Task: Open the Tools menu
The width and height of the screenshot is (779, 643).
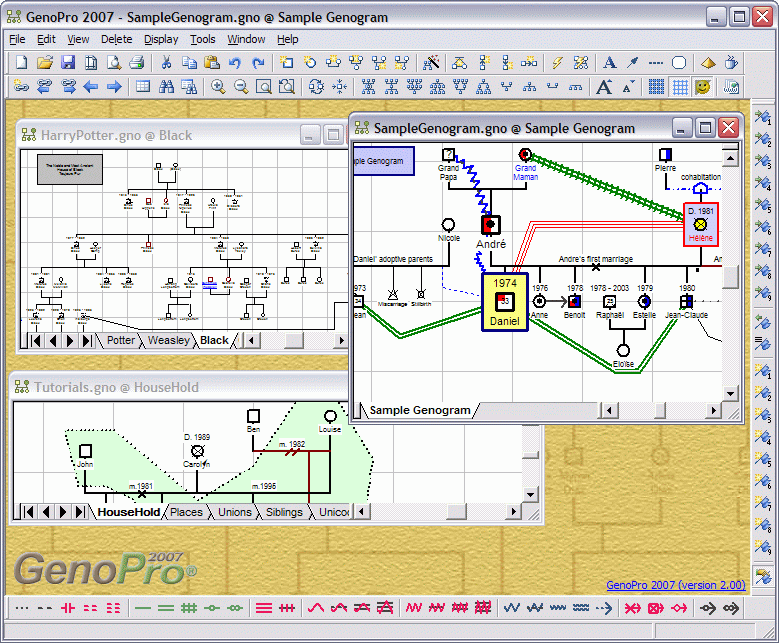Action: pos(203,39)
